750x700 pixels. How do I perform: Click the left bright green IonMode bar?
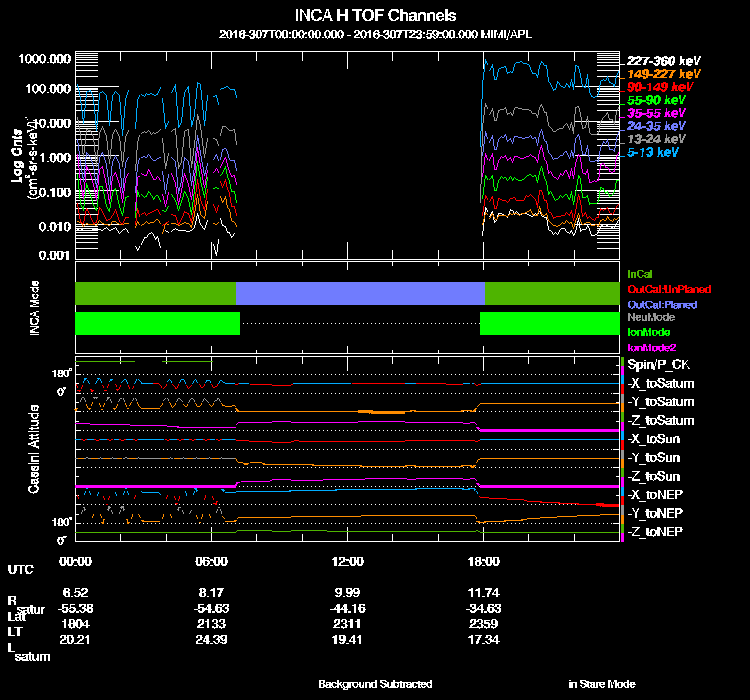157,323
